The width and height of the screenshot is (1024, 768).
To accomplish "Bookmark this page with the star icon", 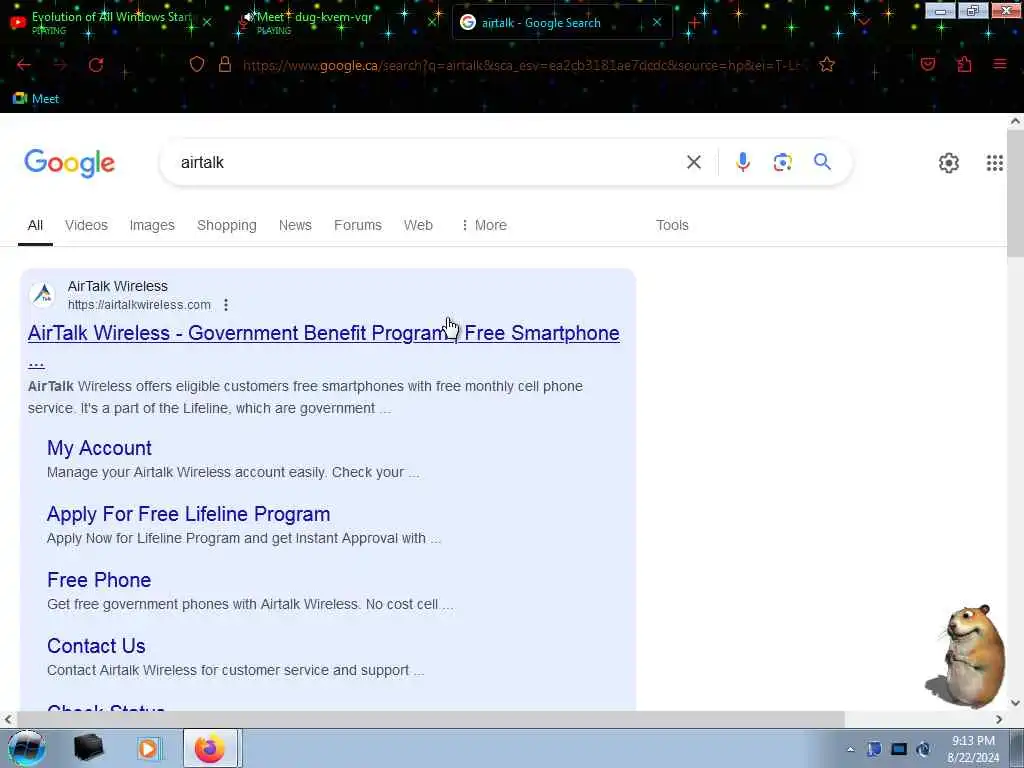I will [827, 64].
